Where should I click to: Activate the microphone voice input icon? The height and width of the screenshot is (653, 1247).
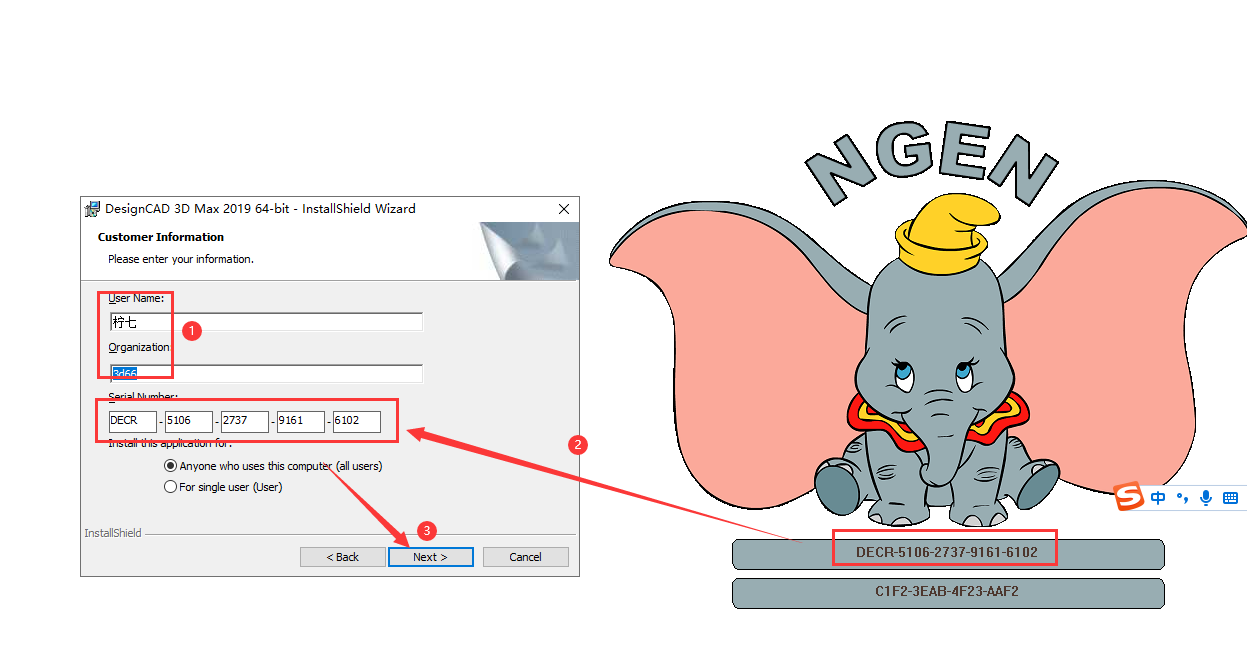tap(1206, 498)
